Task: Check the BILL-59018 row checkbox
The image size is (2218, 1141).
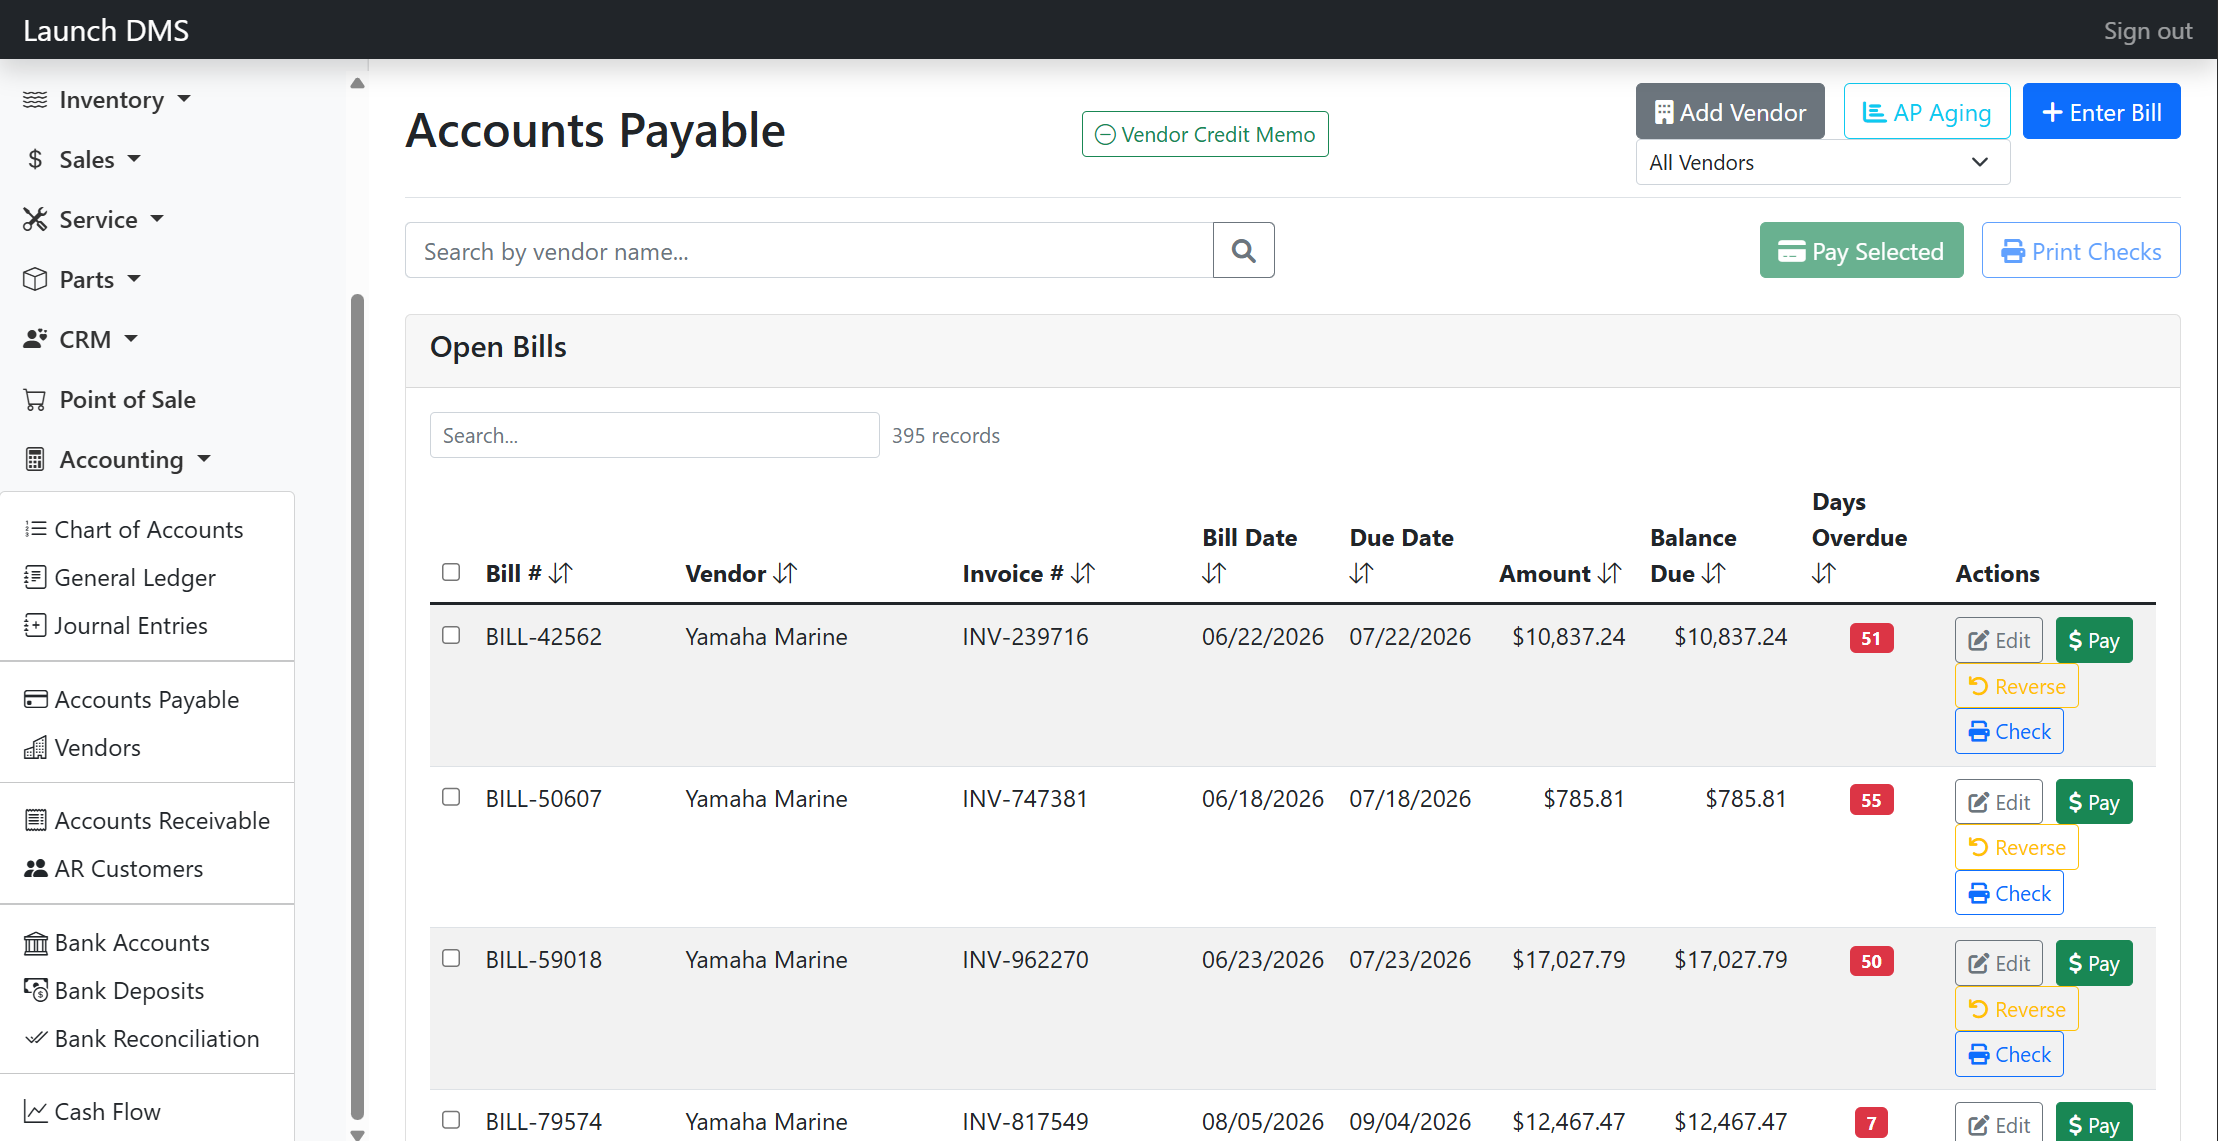Action: pyautogui.click(x=451, y=958)
